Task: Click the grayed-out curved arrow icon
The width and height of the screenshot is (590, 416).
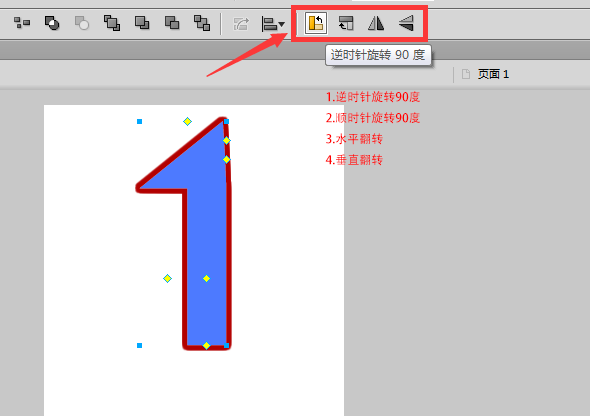Action: click(241, 24)
